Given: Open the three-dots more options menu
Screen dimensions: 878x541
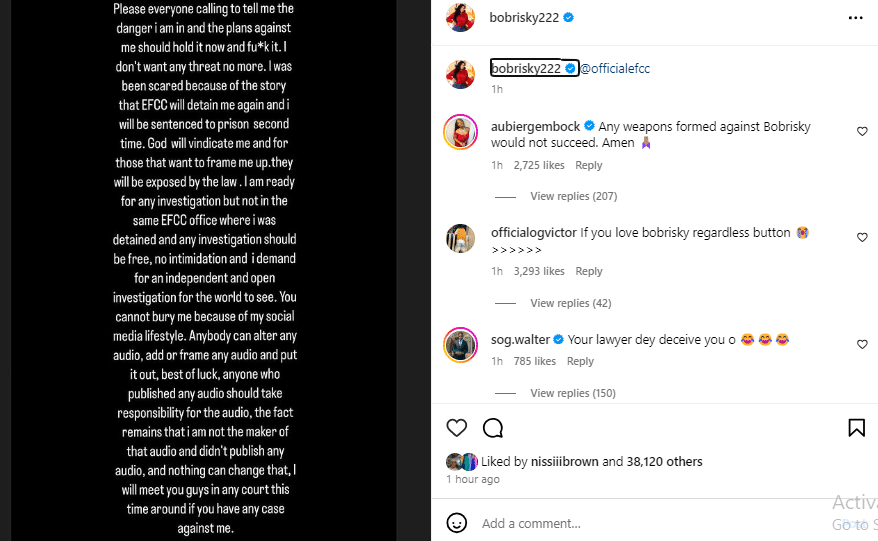Looking at the screenshot, I should (x=855, y=18).
